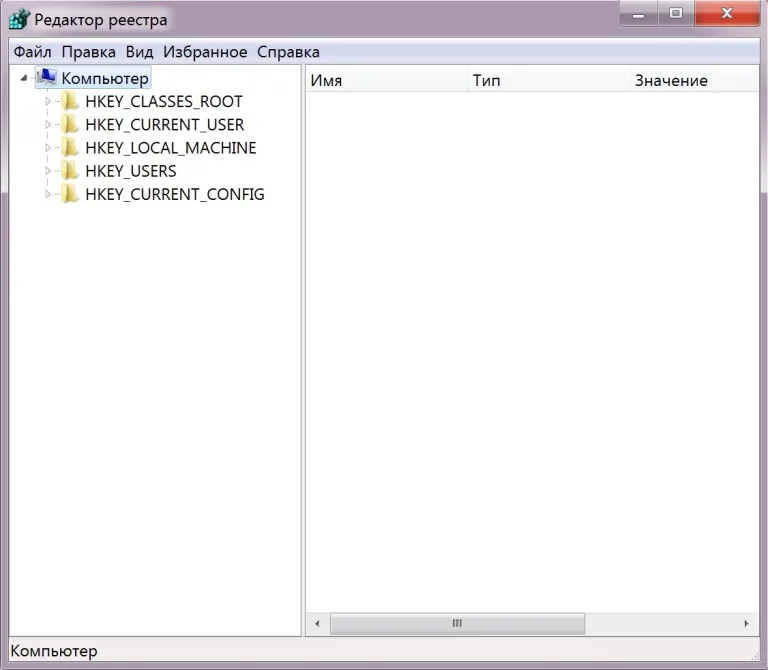Open the Правка menu
Image resolution: width=768 pixels, height=670 pixels.
[x=89, y=52]
